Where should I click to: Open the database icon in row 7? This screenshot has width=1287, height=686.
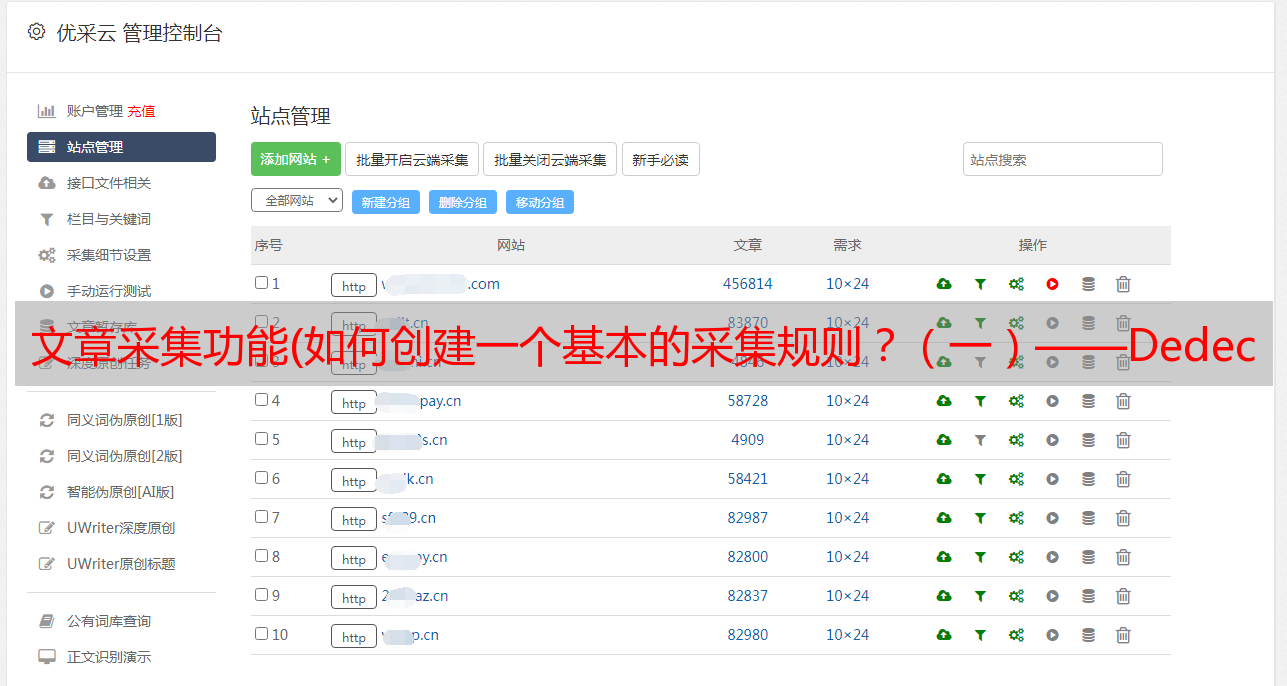[1088, 518]
